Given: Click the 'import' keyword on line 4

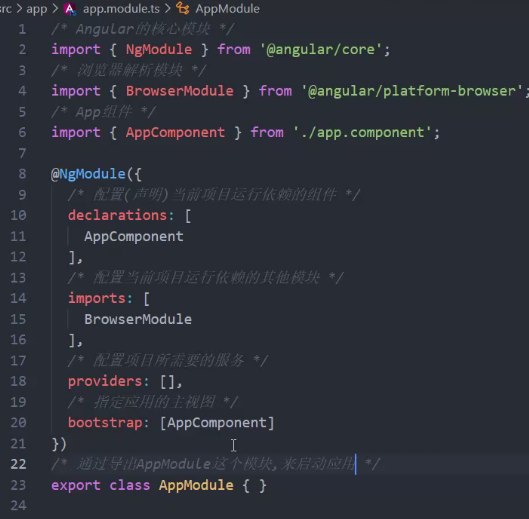Looking at the screenshot, I should (76, 91).
